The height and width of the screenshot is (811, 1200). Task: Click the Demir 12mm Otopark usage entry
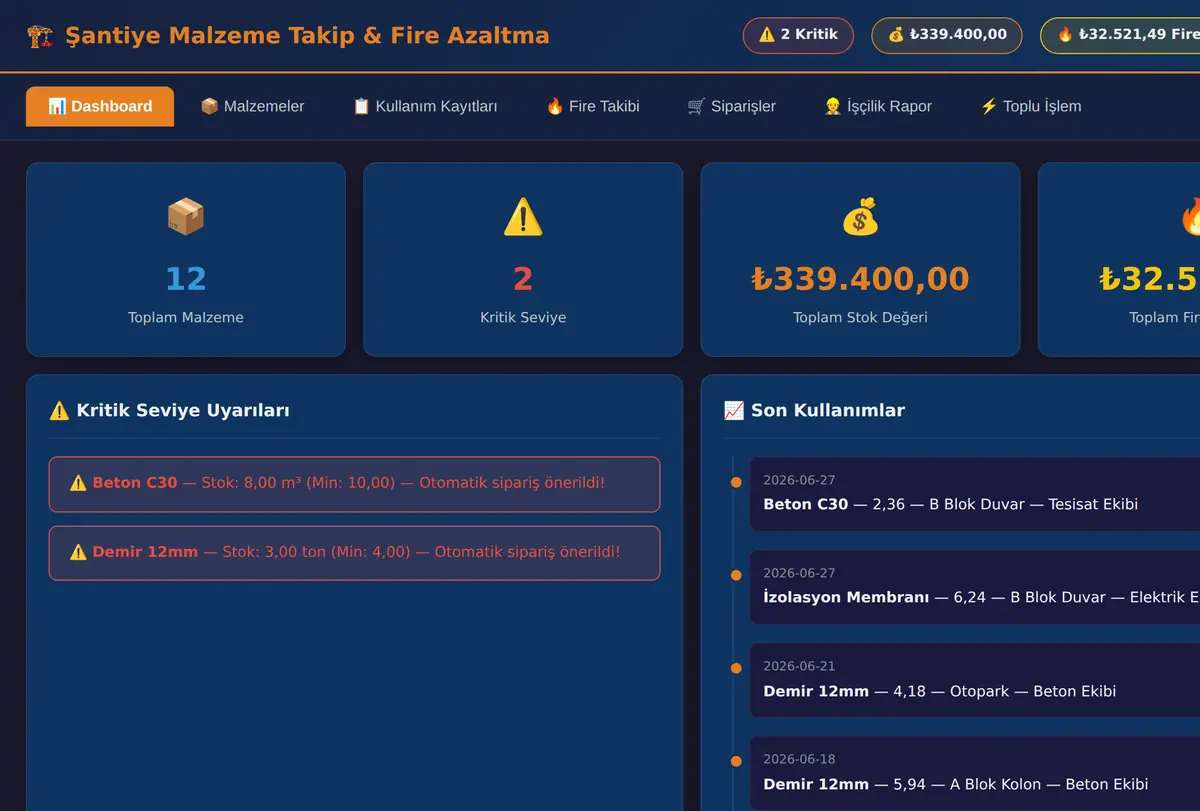pyautogui.click(x=975, y=680)
